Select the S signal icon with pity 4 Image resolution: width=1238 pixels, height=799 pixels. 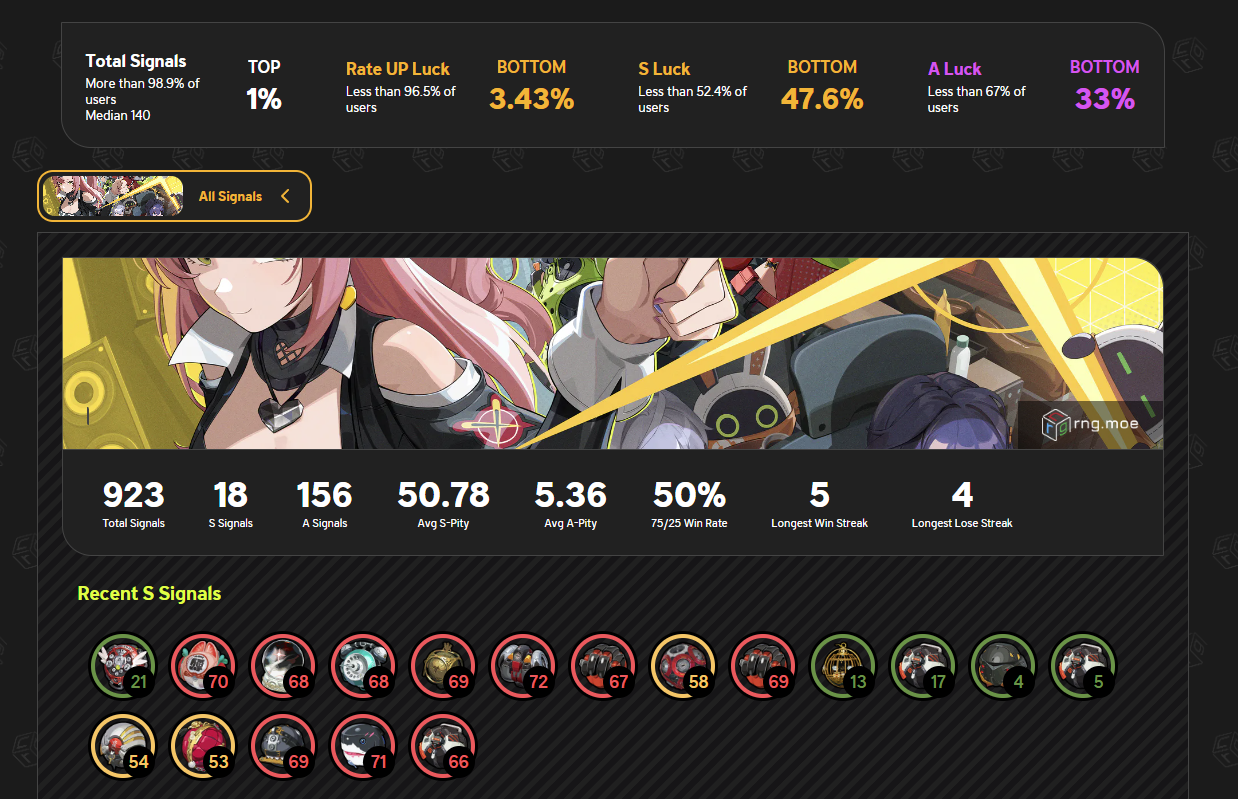click(1003, 666)
